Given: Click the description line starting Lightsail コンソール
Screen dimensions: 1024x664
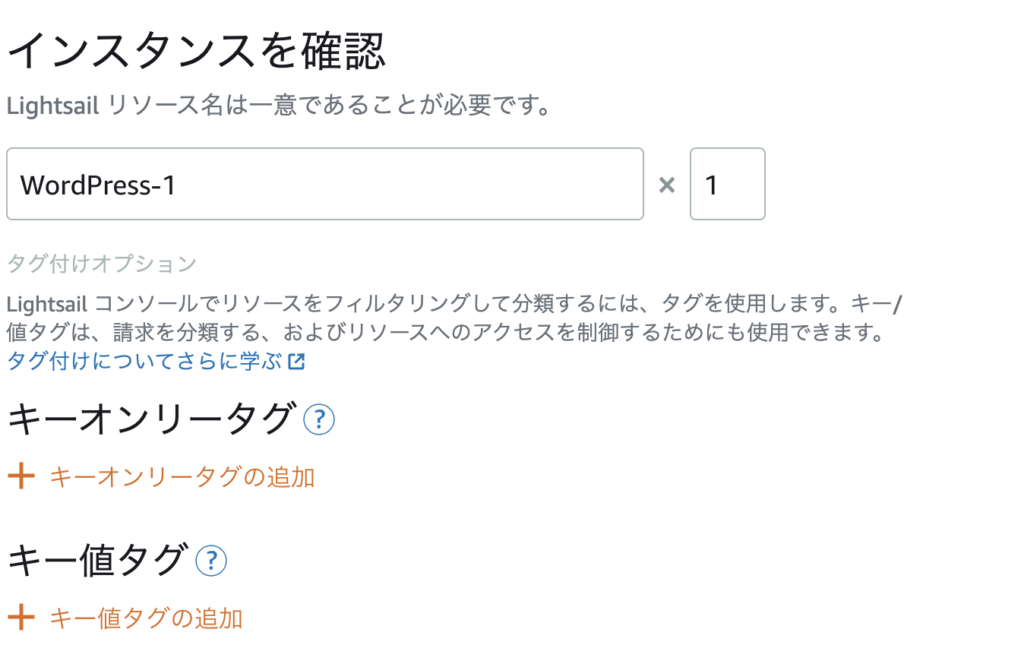Looking at the screenshot, I should tap(455, 304).
